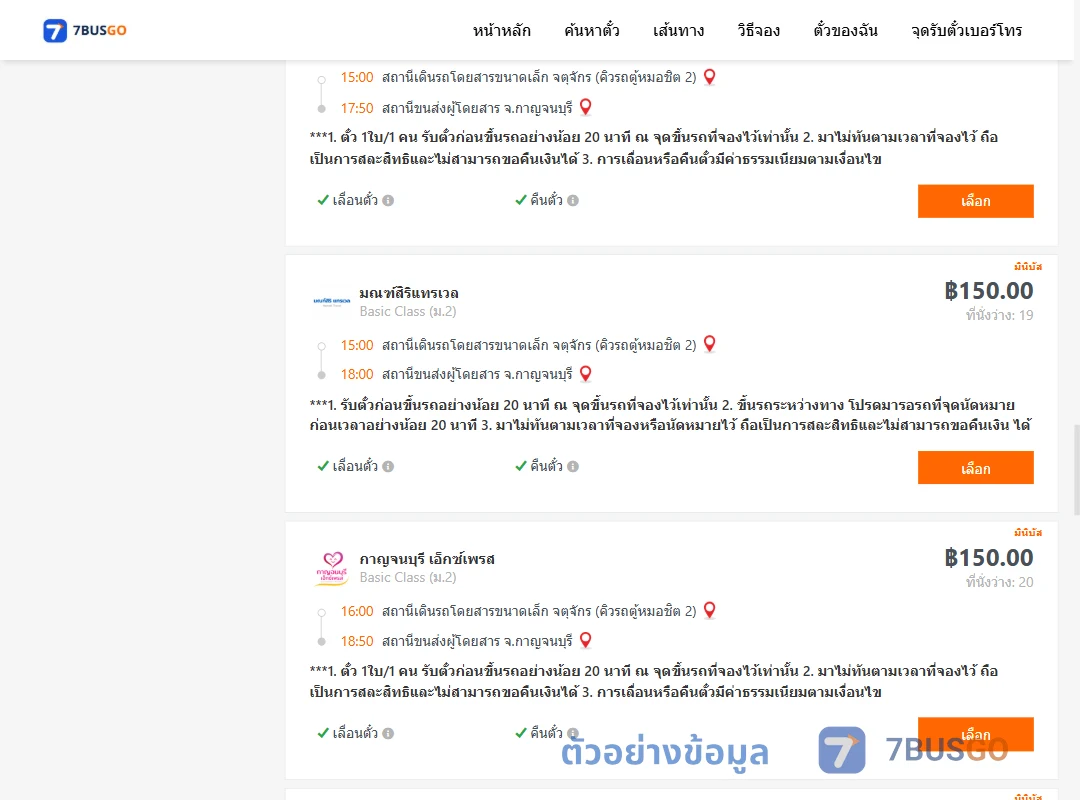This screenshot has width=1080, height=800.
Task: Click มินิบัส tag above กาญจนบุรี เอ็กซ์เพรส price
Action: [x=1028, y=532]
